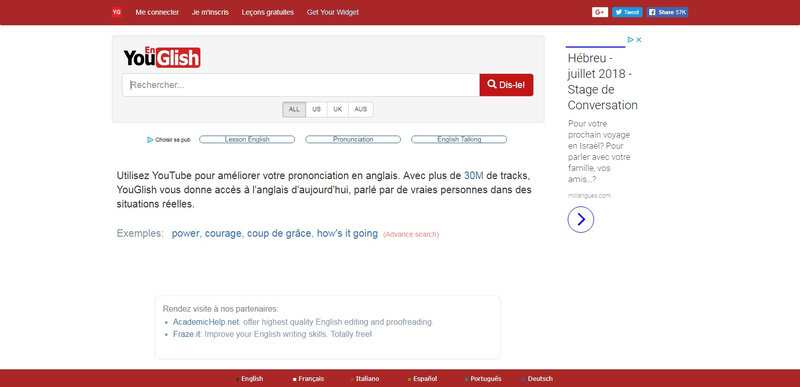Choose the UK accent option
Viewport: 800px width, 387px height.
(x=338, y=110)
